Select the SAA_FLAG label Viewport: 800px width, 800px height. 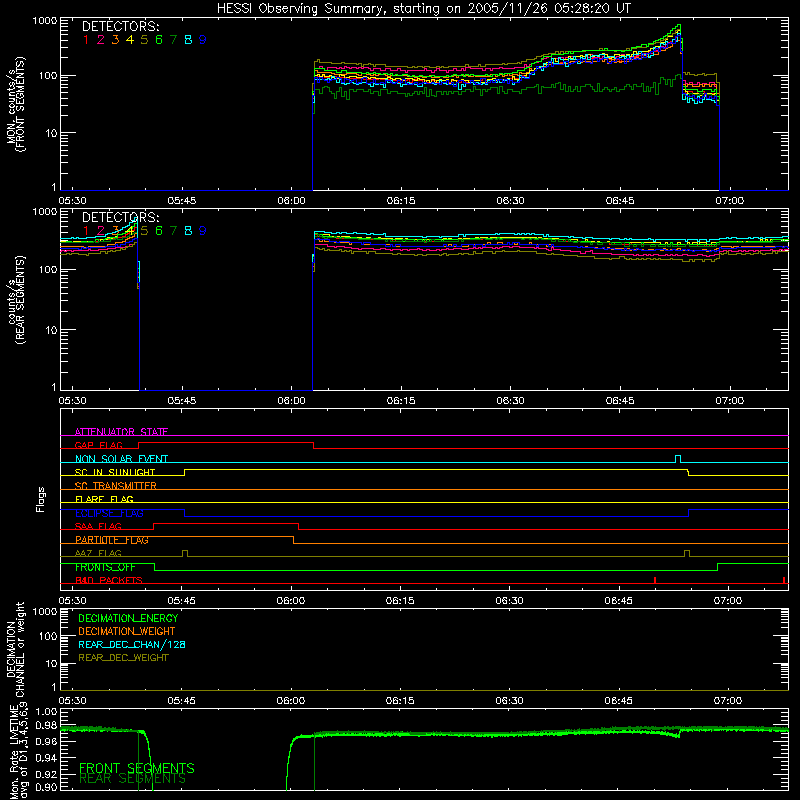click(98, 526)
